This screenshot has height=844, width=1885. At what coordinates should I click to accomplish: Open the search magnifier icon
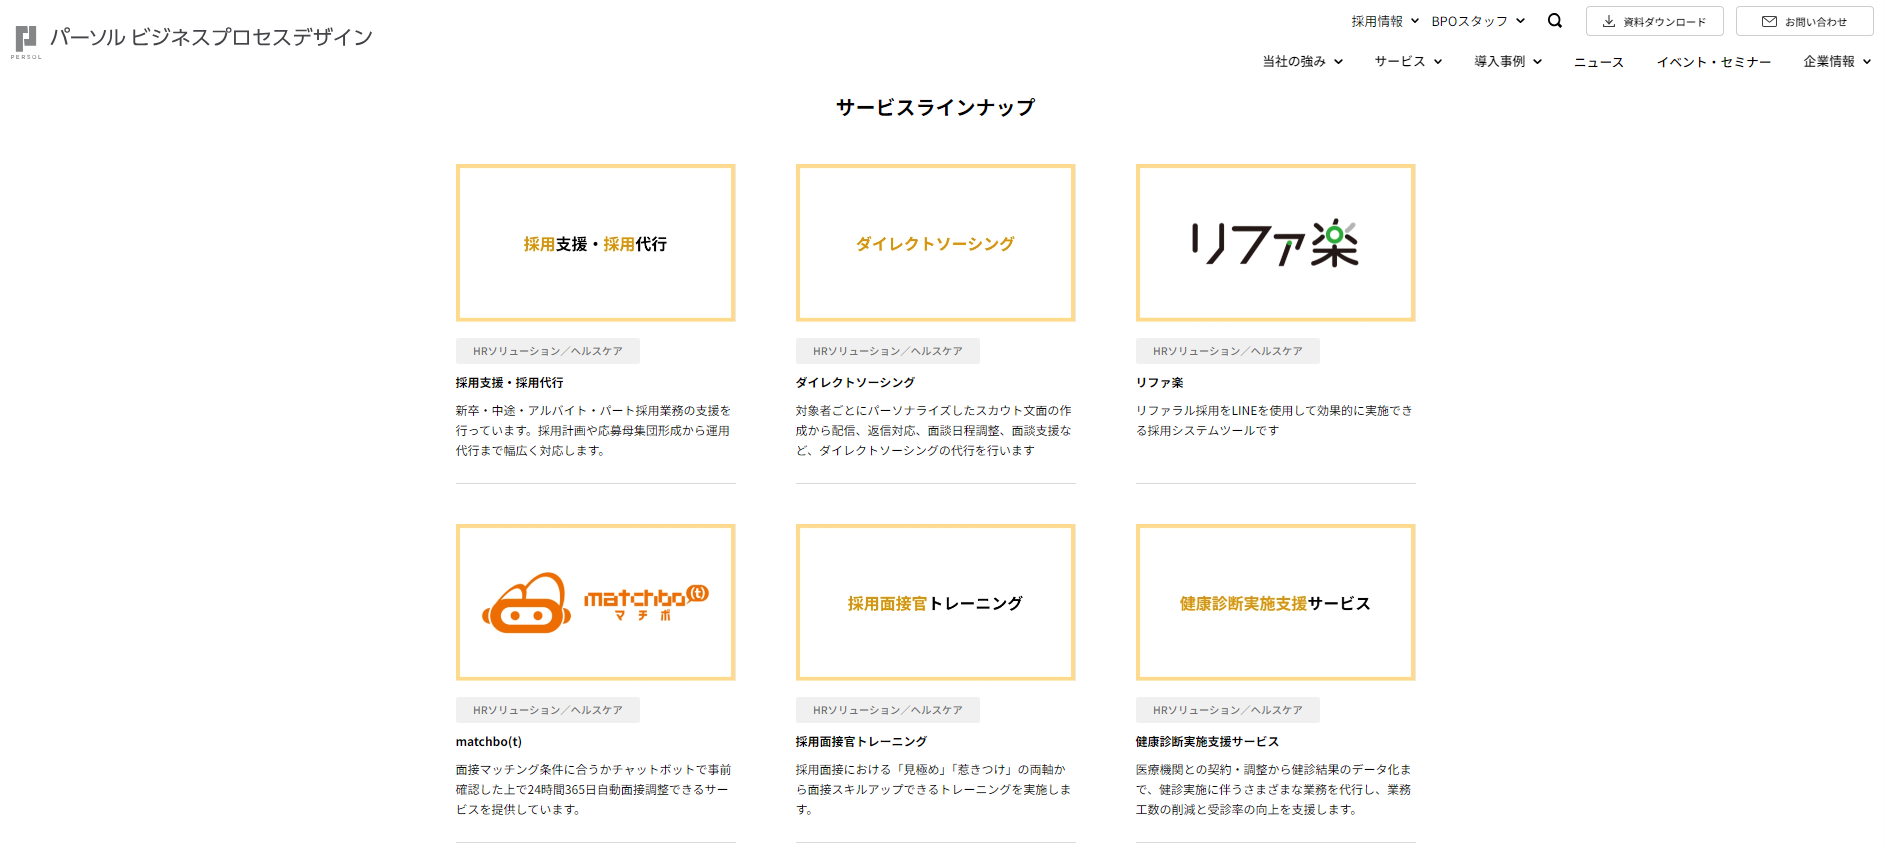[x=1555, y=21]
